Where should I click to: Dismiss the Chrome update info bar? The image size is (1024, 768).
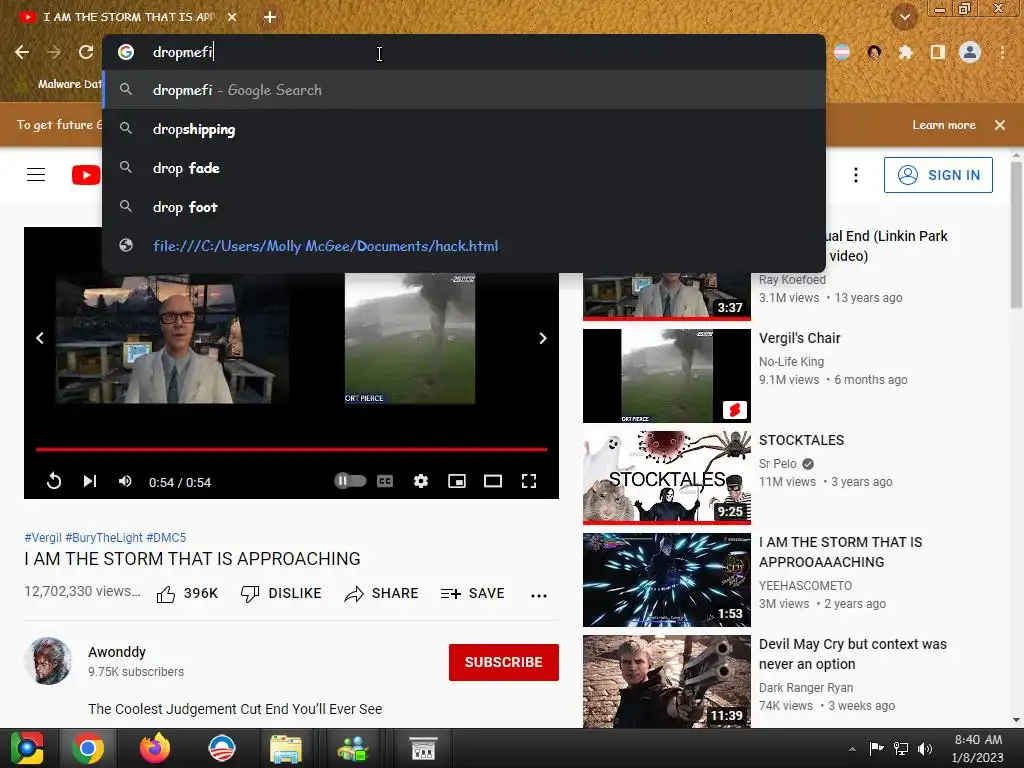pos(999,125)
